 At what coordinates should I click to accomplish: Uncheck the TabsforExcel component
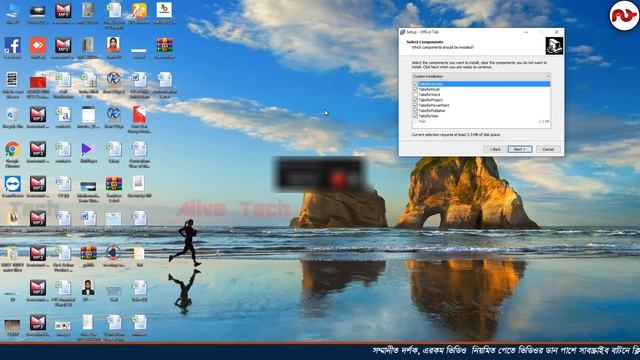click(416, 89)
